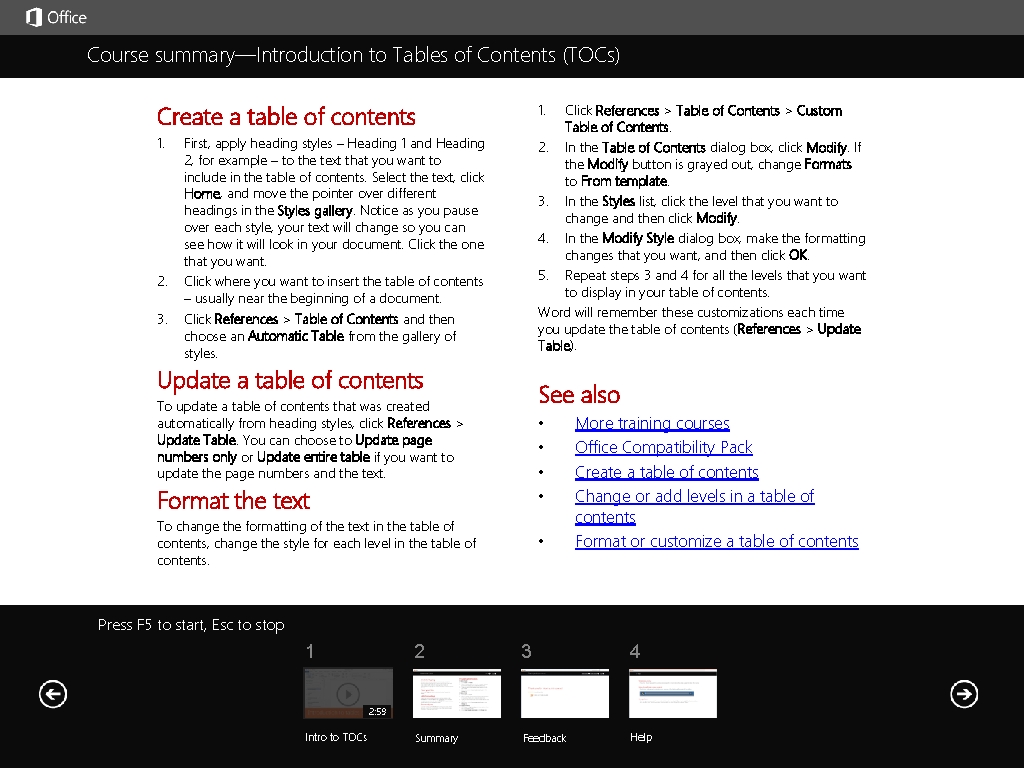Click the Help label under thumbnail 4

(641, 737)
